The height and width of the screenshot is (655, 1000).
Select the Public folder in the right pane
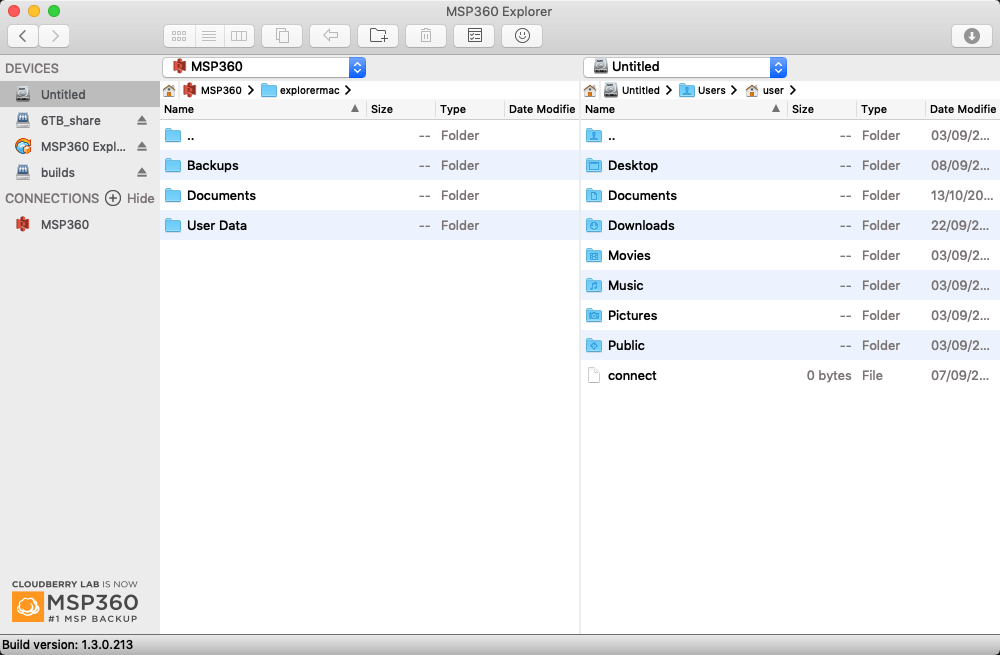(790, 345)
